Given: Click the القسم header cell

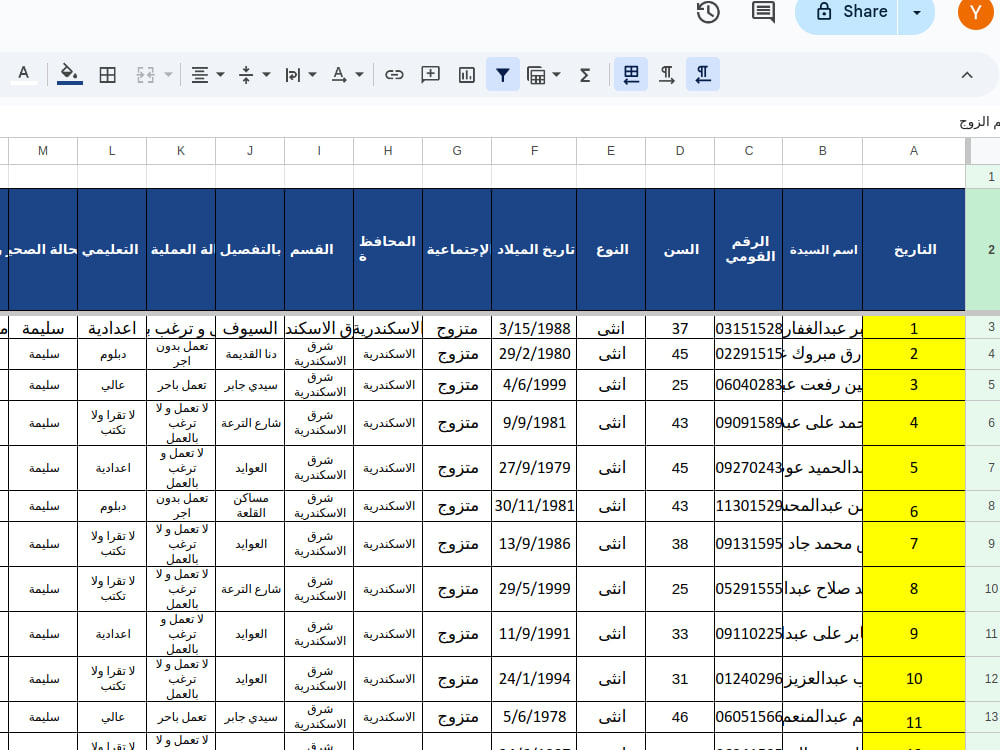Looking at the screenshot, I should coord(319,249).
